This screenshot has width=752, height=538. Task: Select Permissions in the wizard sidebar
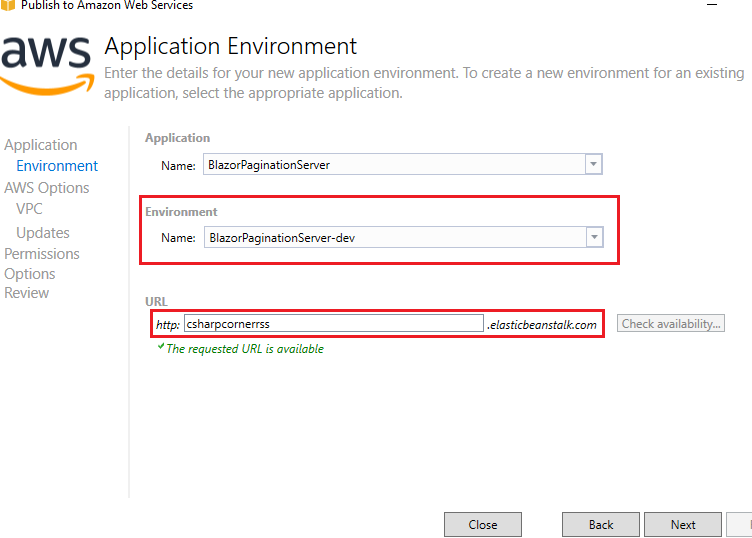42,254
